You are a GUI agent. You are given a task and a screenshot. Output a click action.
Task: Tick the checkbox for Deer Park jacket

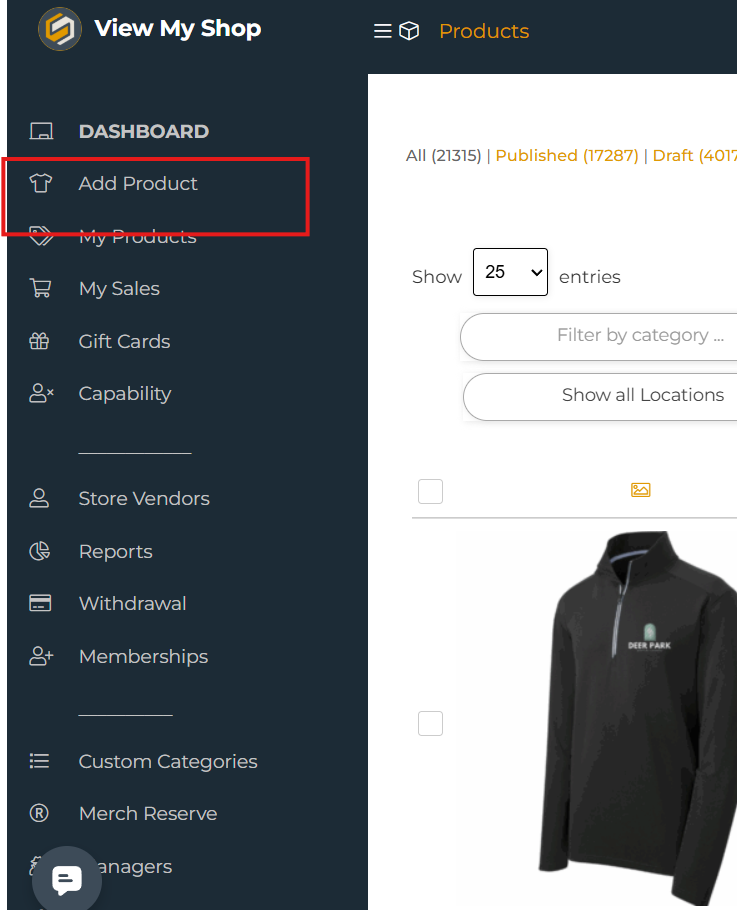(430, 723)
